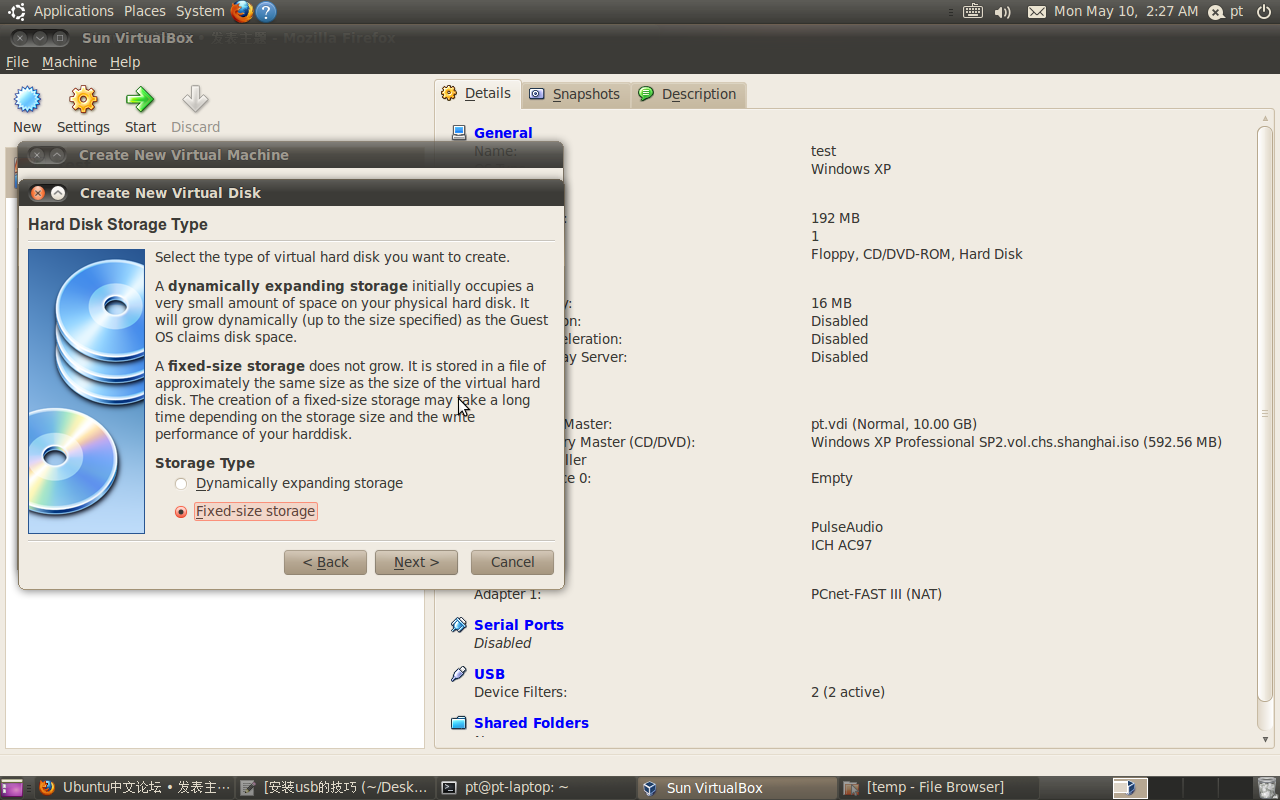Cancel the Create New Virtual Disk wizard
The image size is (1280, 800).
tap(512, 562)
